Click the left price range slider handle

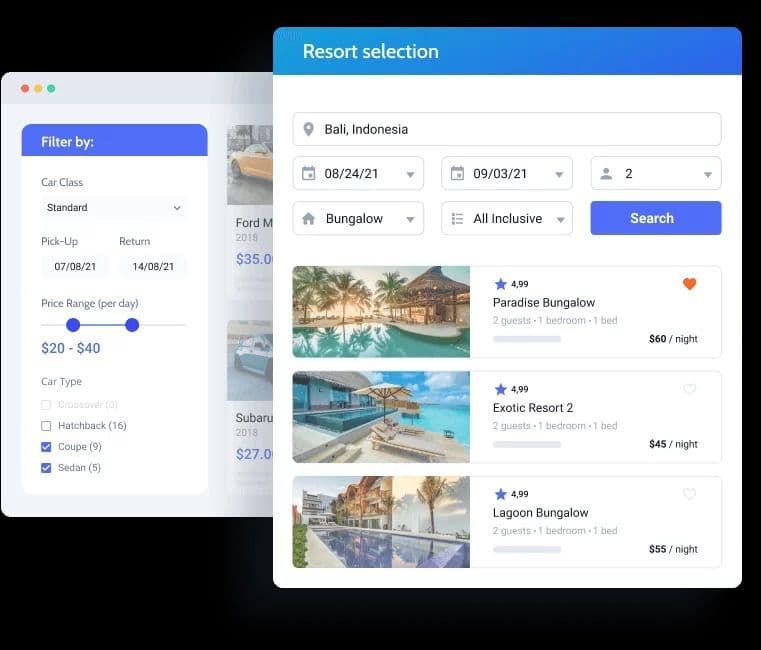73,325
